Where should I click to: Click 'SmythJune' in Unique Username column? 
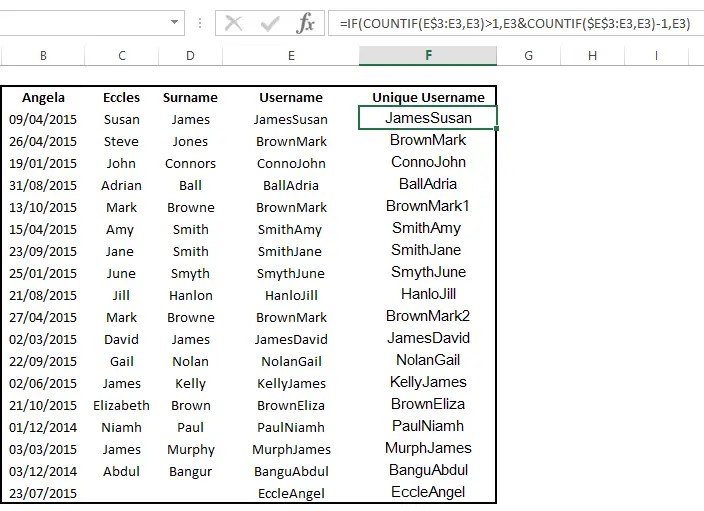[x=428, y=272]
